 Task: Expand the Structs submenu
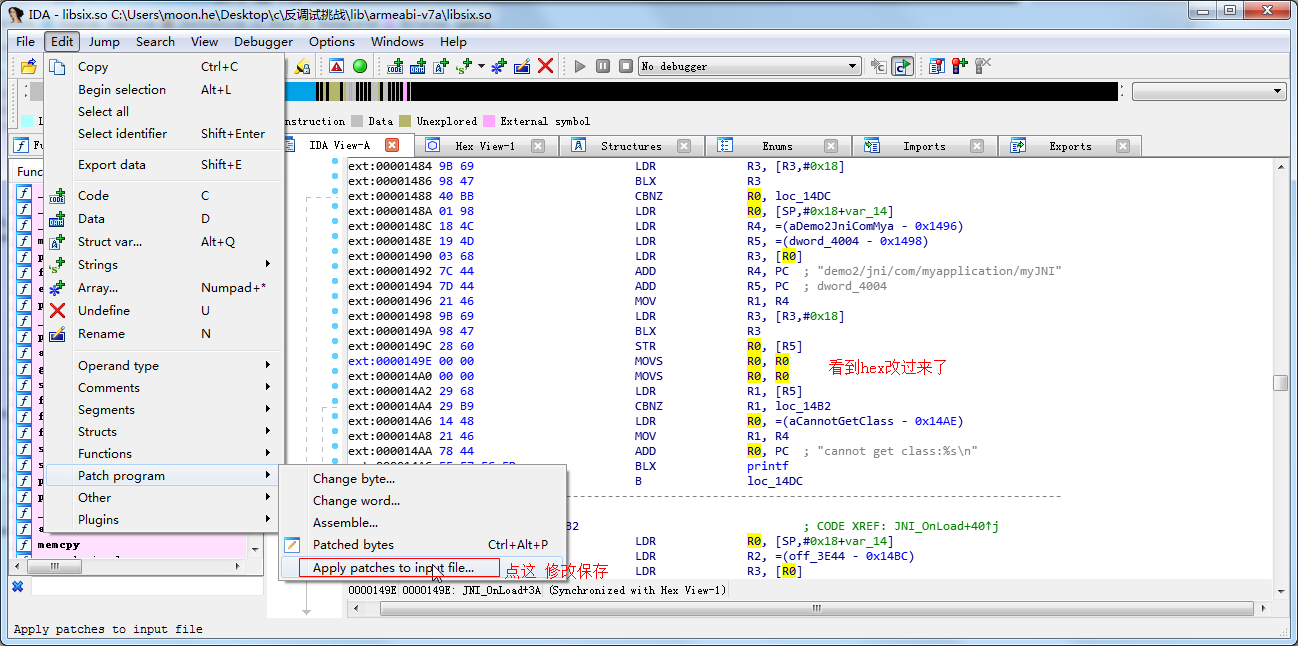(x=164, y=431)
